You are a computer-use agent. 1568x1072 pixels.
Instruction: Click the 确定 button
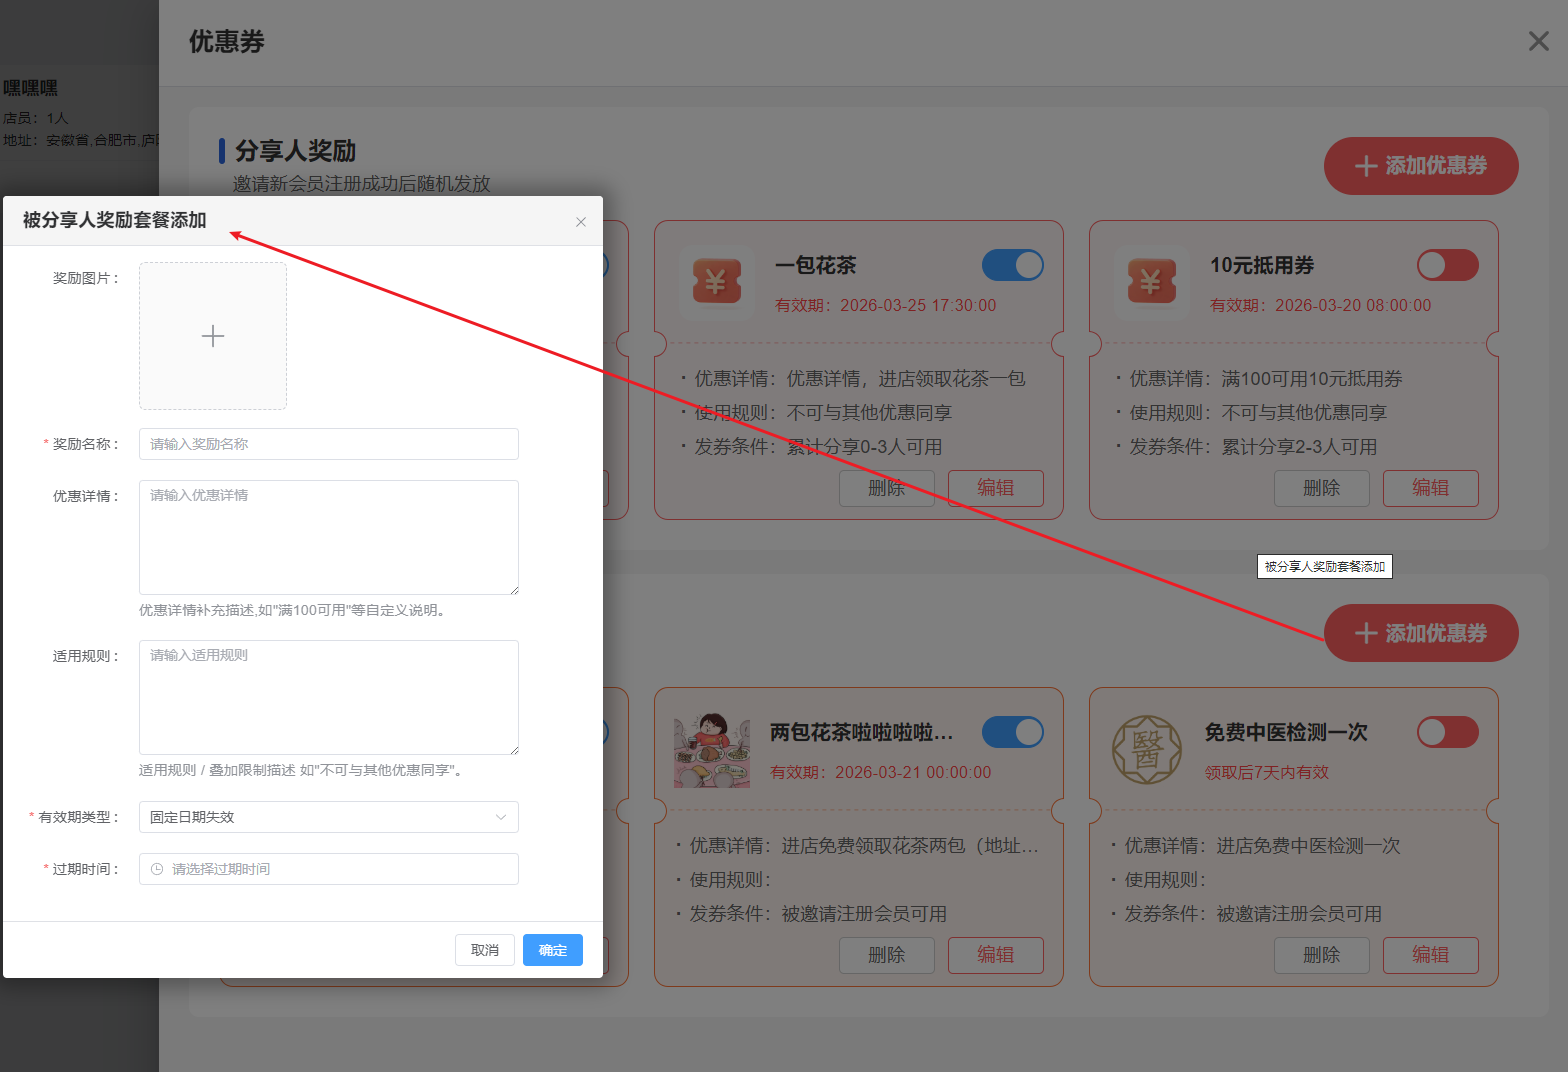553,950
